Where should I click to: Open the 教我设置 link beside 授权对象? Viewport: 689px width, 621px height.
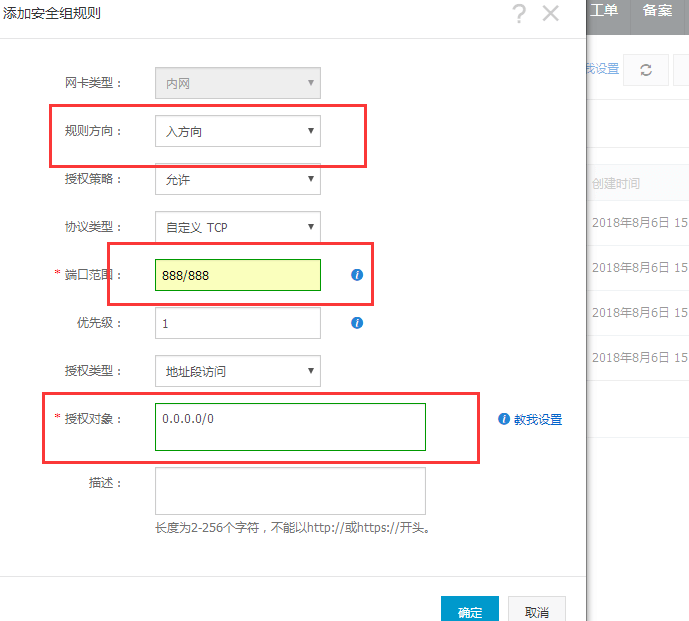(x=537, y=420)
